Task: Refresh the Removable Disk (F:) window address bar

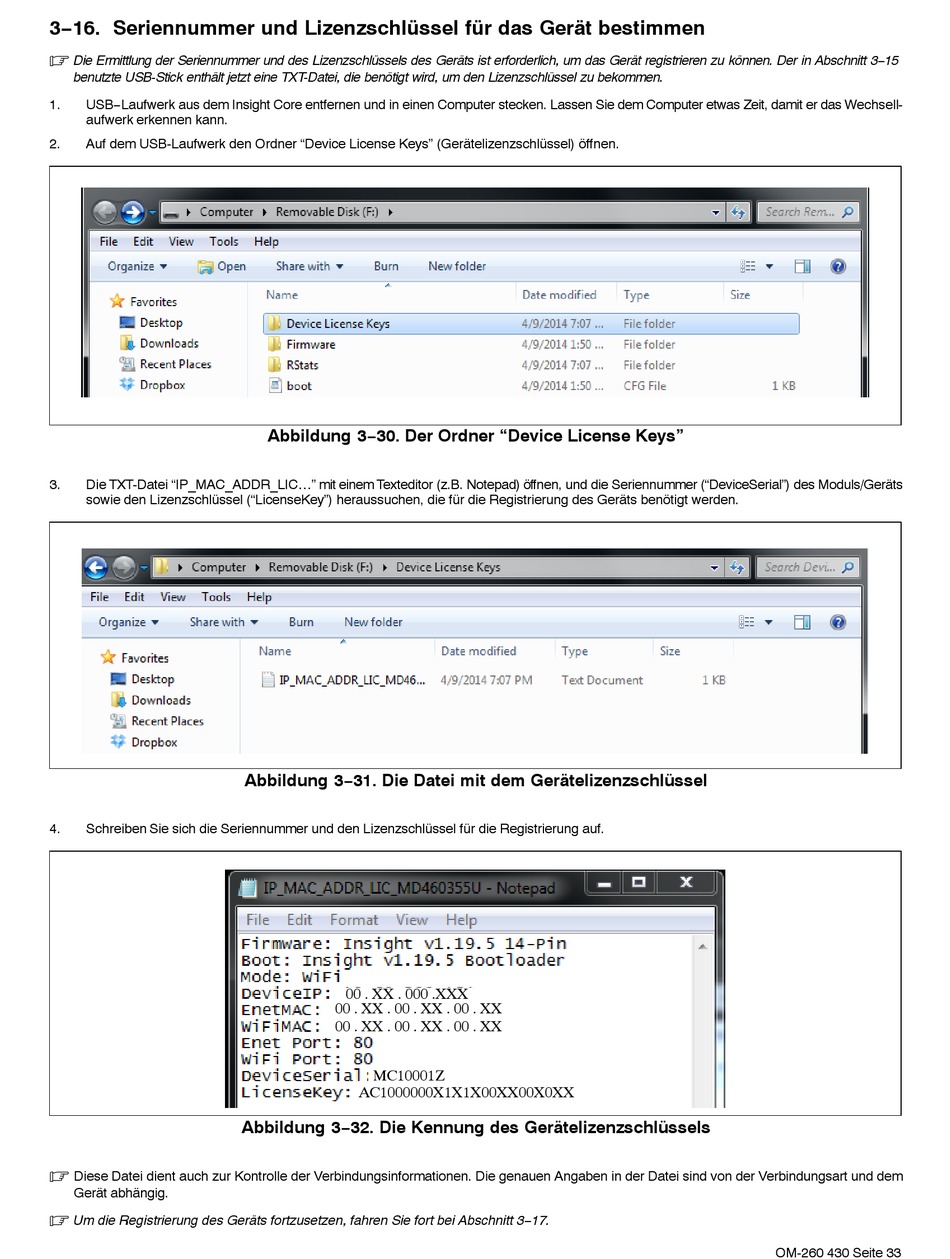Action: click(x=738, y=212)
